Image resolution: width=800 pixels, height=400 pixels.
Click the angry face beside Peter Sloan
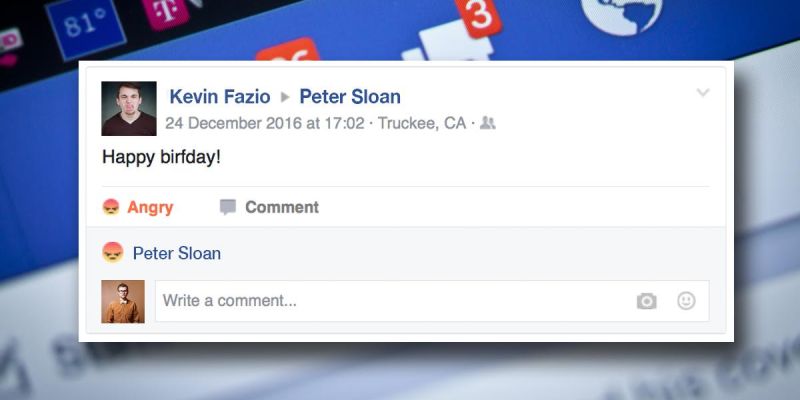tap(113, 253)
